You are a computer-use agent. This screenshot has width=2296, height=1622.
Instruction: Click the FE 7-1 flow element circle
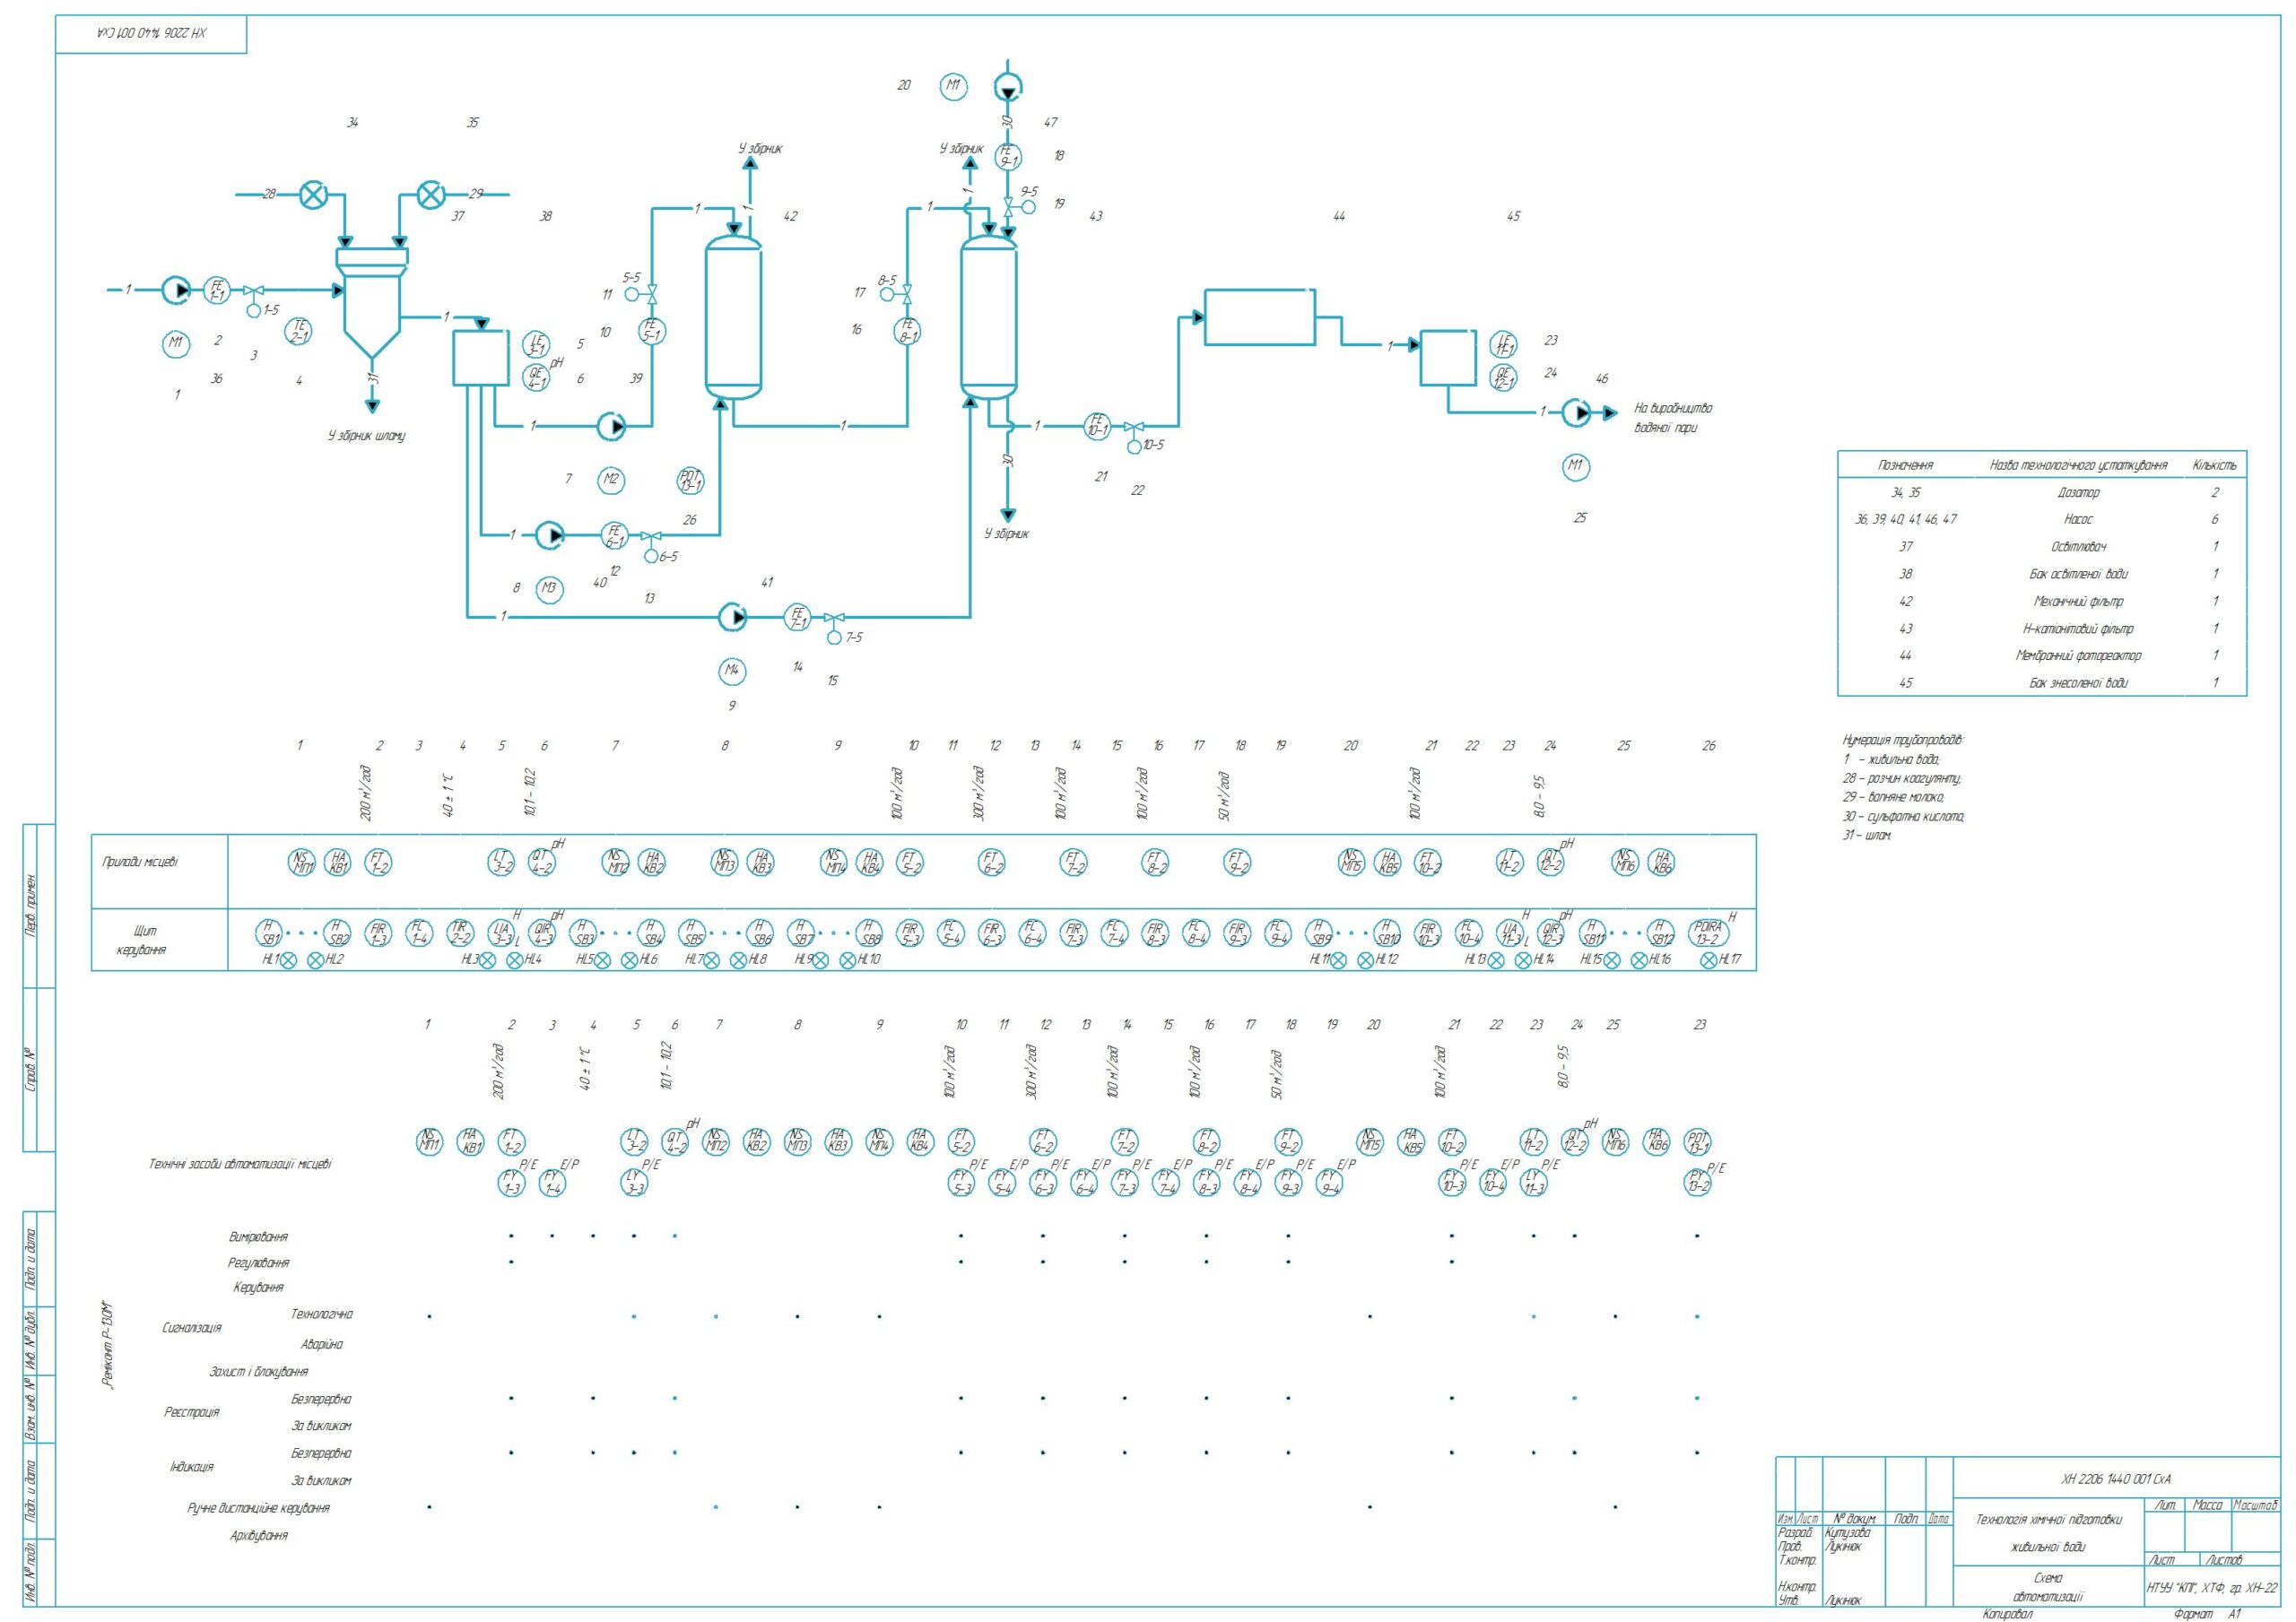point(797,618)
